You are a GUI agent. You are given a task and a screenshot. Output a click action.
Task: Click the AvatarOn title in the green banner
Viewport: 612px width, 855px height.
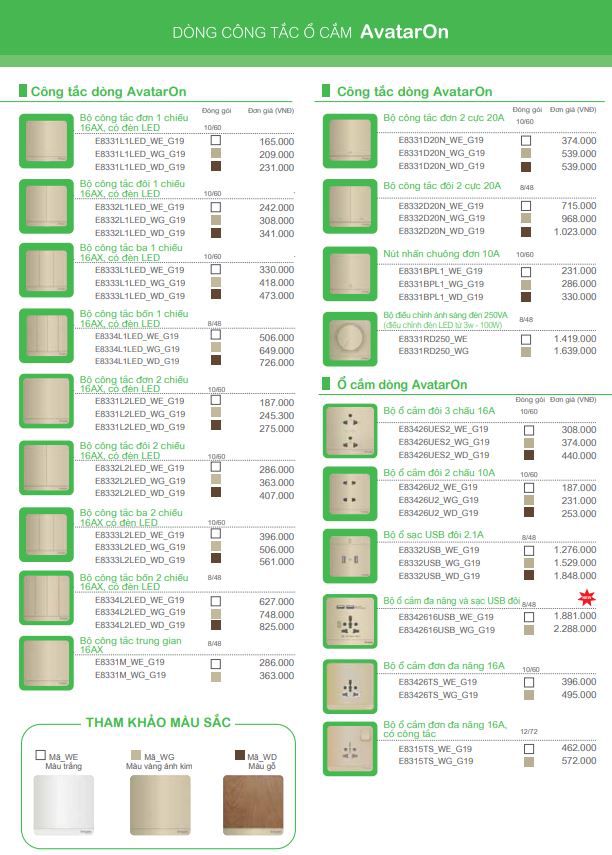[404, 32]
